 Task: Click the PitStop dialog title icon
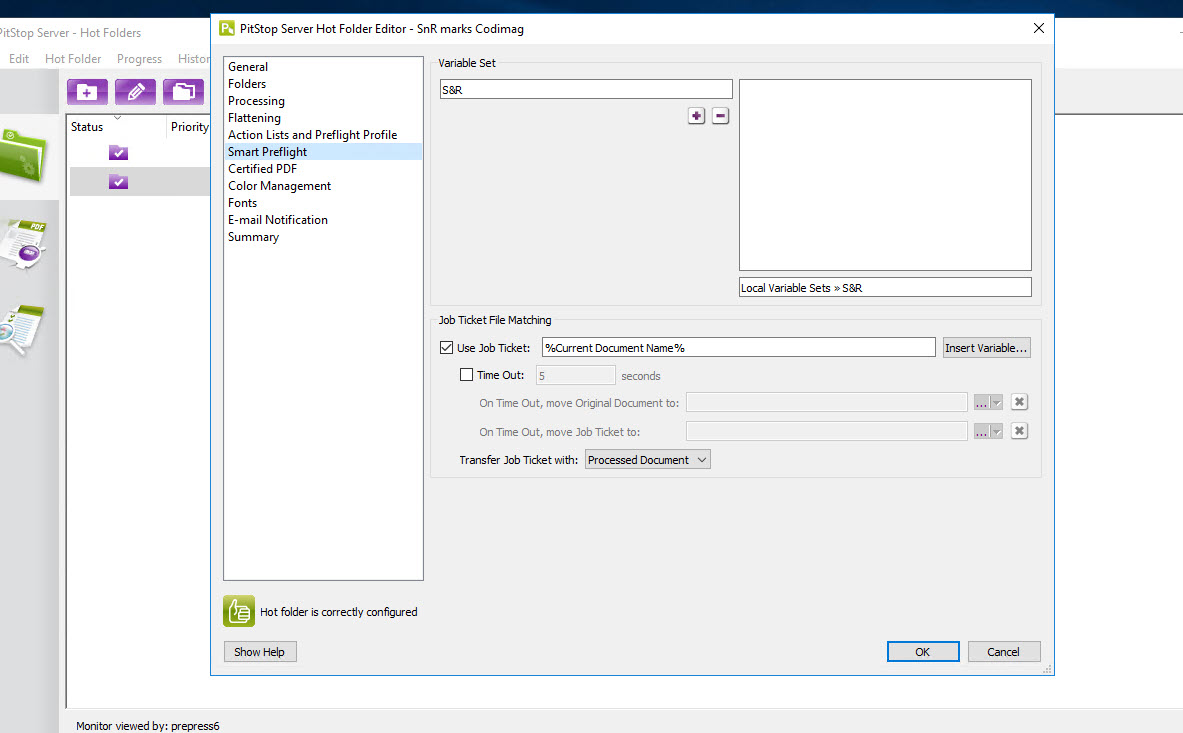[226, 29]
